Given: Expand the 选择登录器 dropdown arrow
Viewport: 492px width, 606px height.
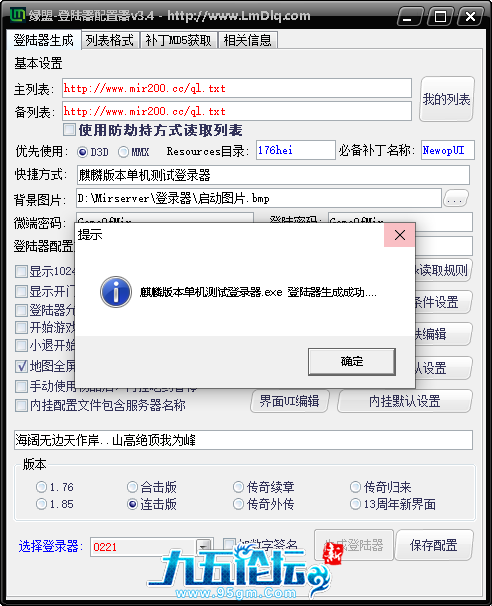Looking at the screenshot, I should 204,546.
